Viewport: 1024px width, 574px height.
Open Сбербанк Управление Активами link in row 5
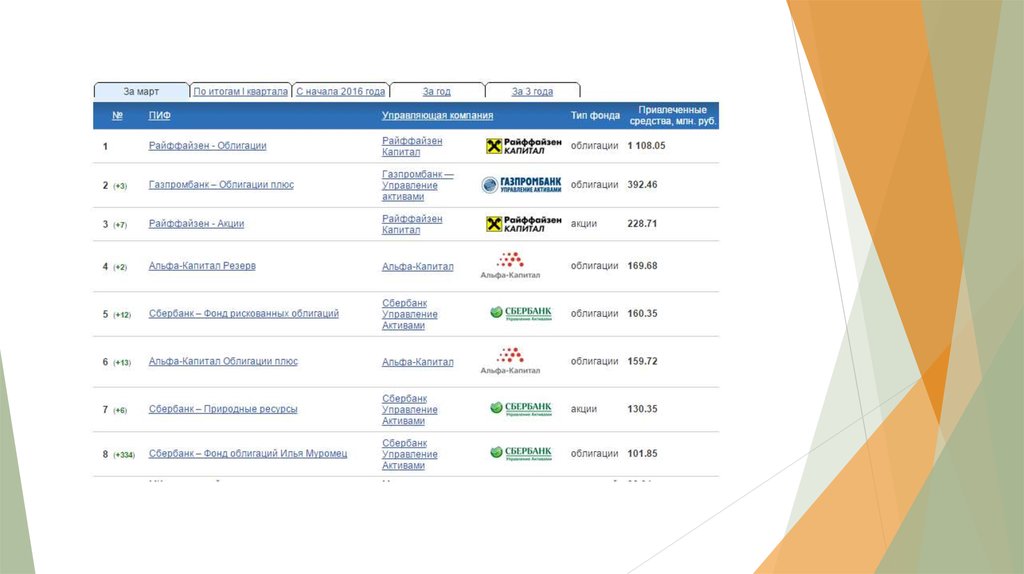409,314
